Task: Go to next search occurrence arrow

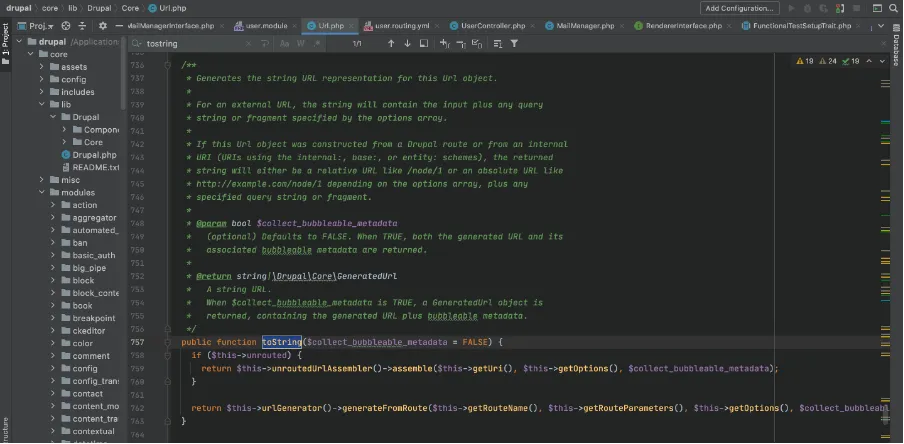Action: tap(407, 43)
